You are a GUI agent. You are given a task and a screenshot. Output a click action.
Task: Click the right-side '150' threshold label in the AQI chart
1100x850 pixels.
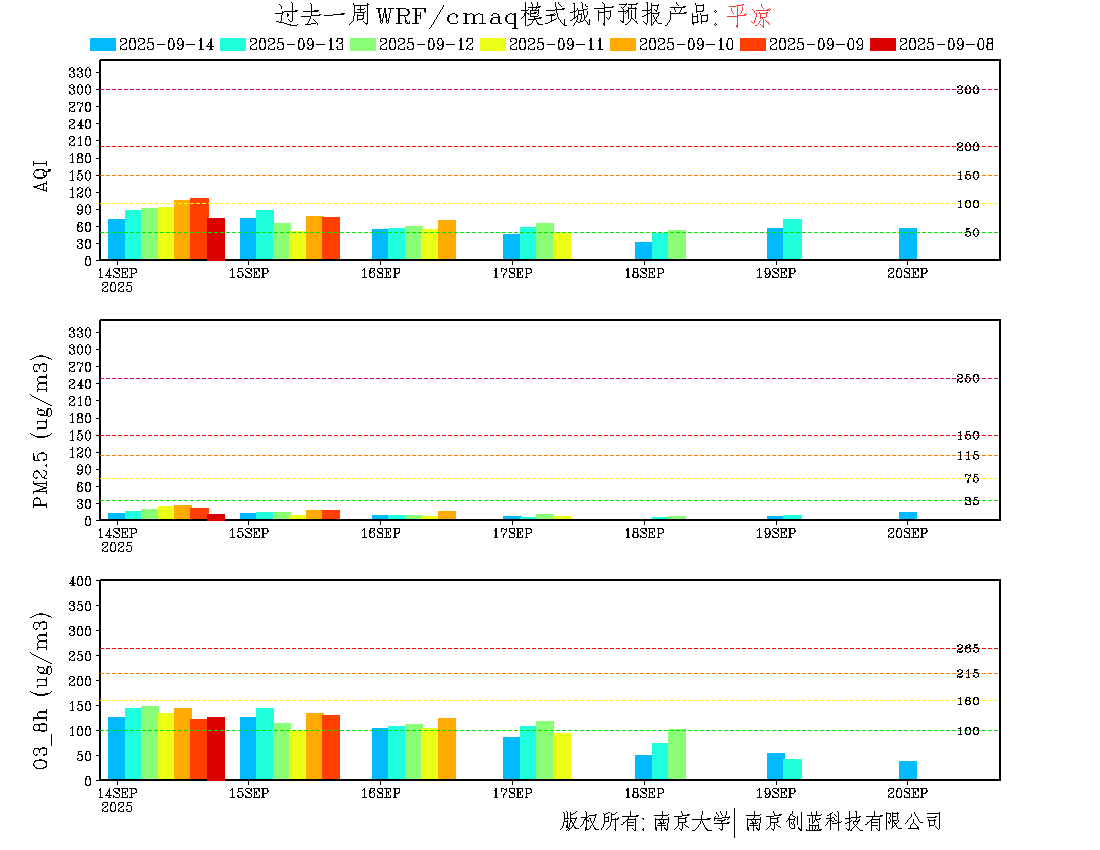pos(968,175)
